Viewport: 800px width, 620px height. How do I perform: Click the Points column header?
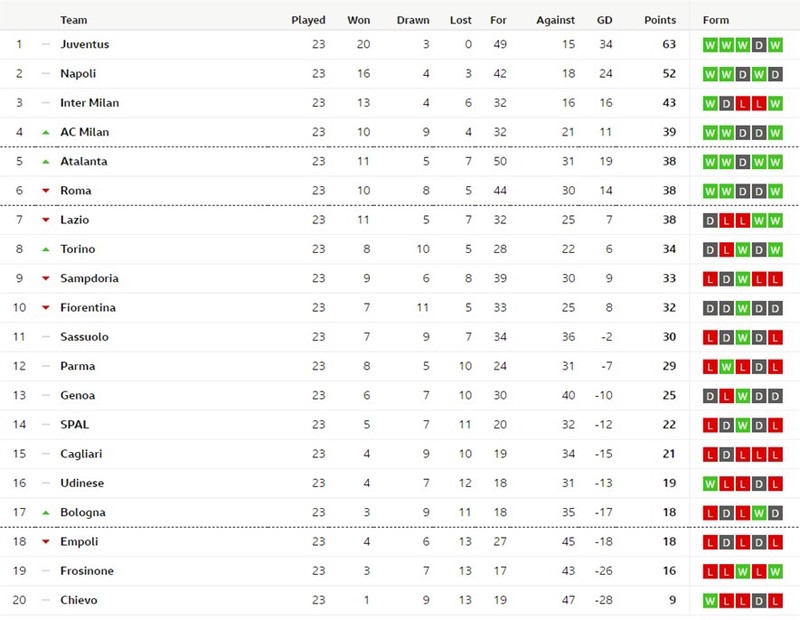pyautogui.click(x=660, y=20)
